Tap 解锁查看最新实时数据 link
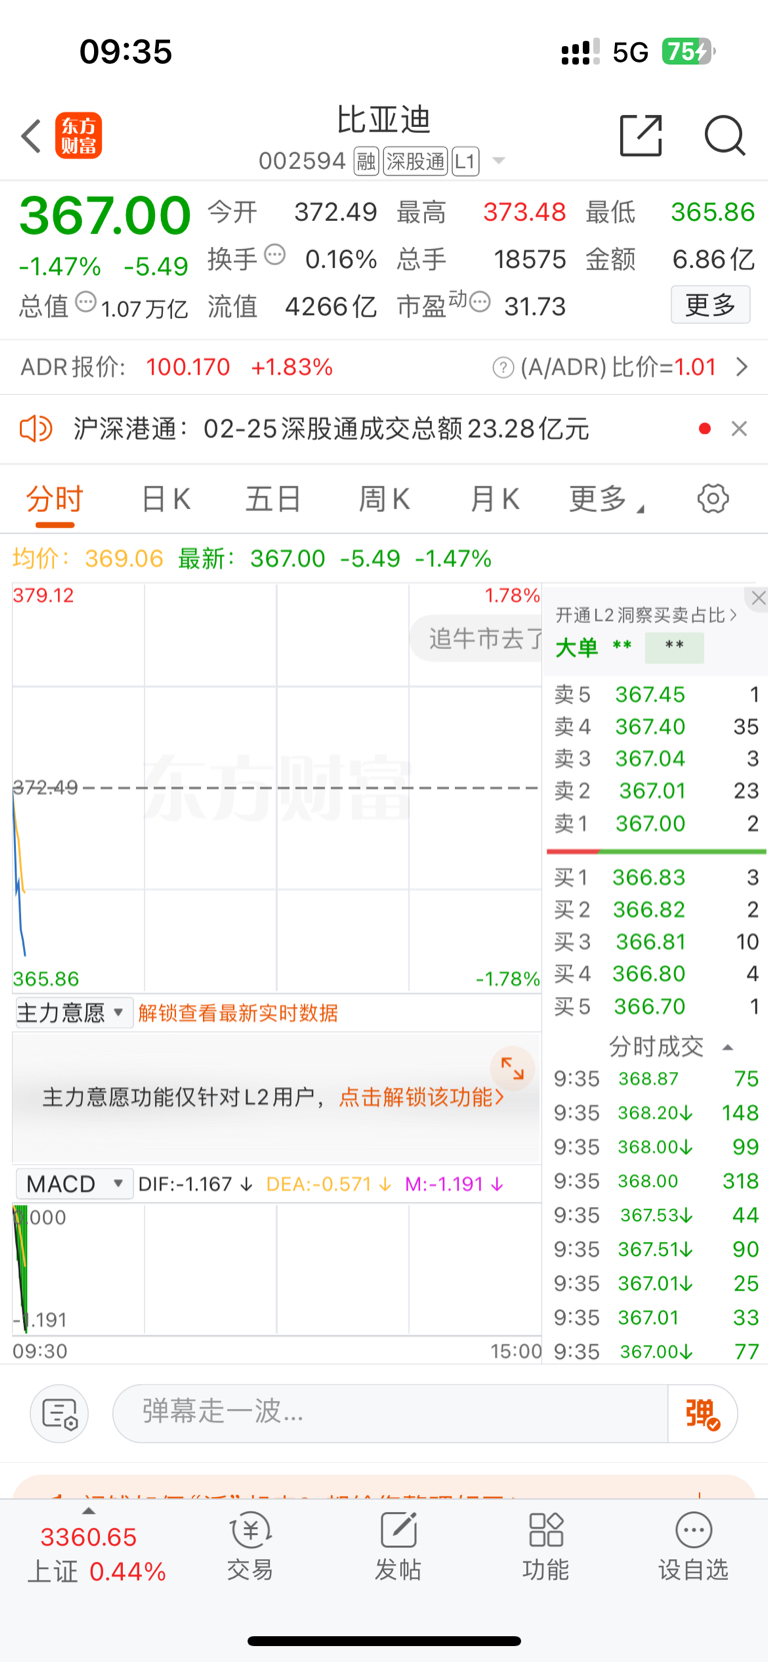 click(x=238, y=1013)
